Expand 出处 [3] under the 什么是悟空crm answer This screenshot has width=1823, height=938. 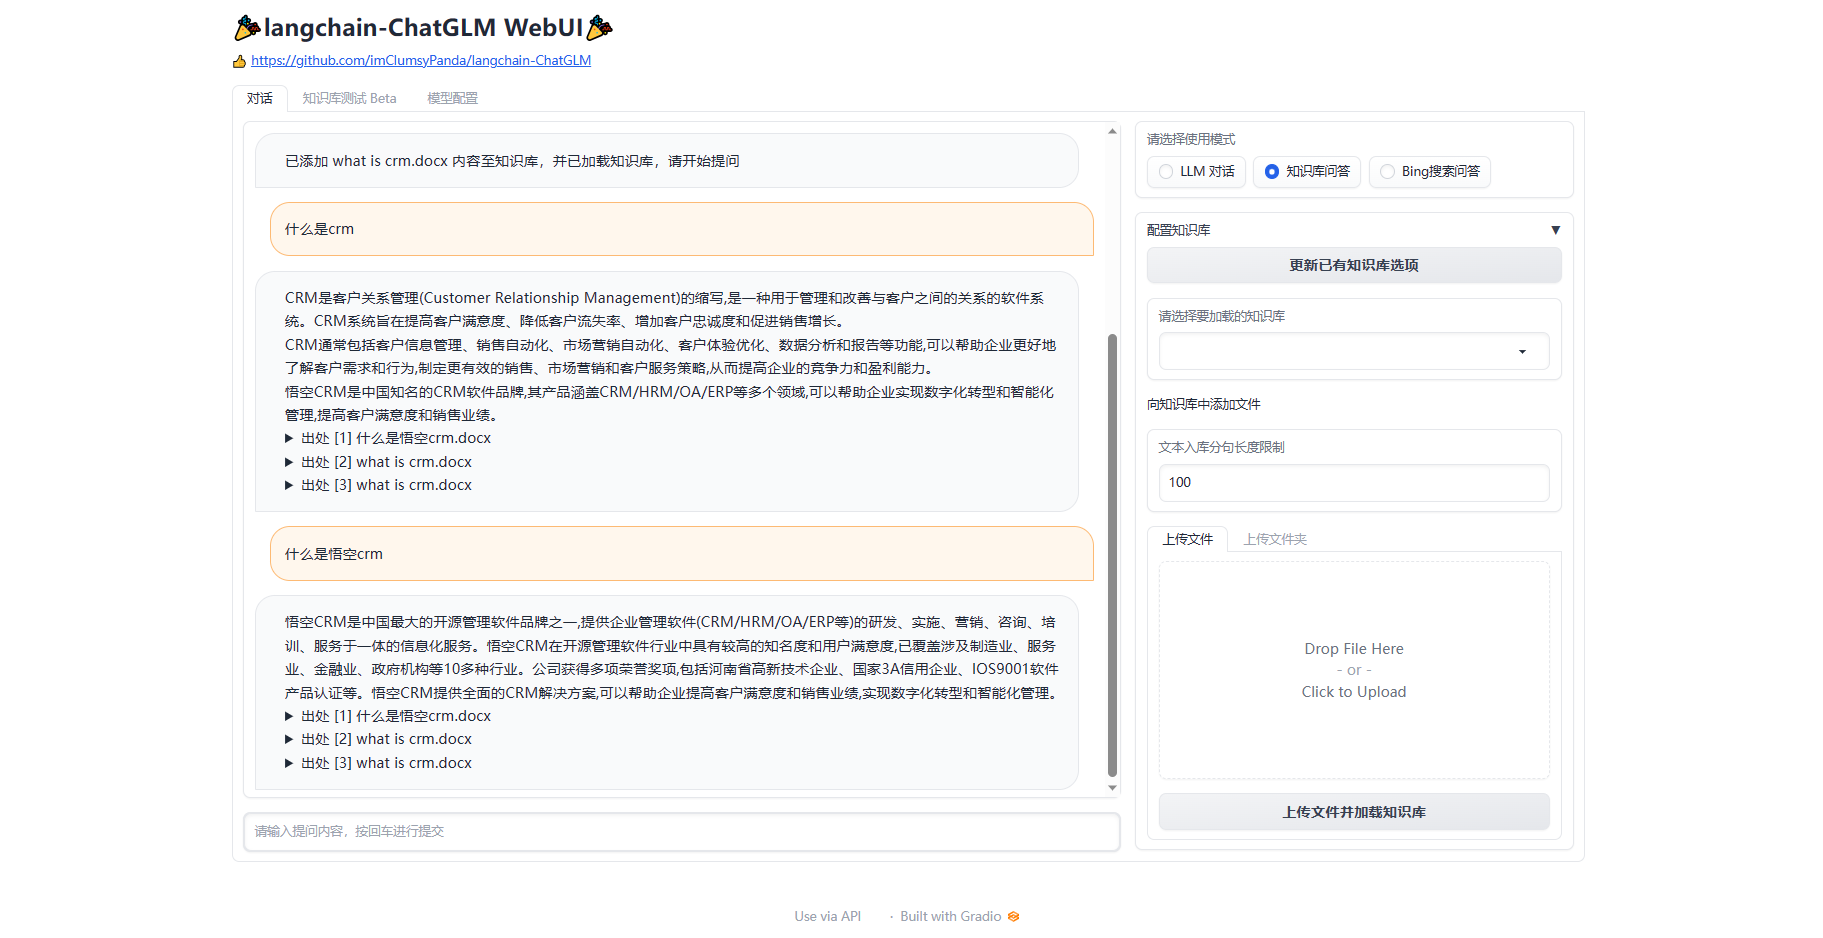[378, 763]
